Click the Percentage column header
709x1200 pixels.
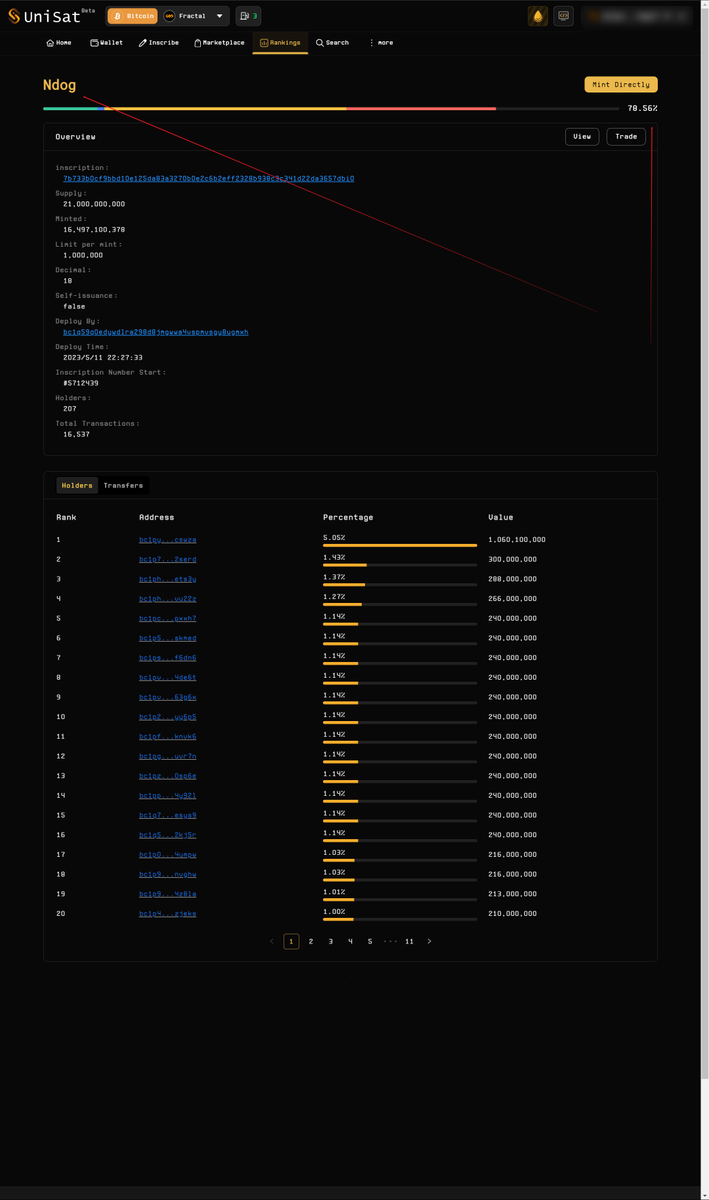(x=348, y=517)
